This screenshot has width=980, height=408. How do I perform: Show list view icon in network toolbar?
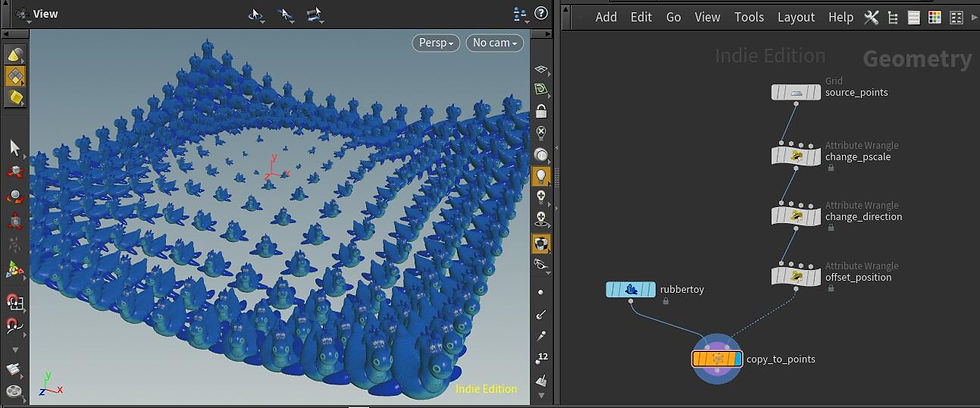pos(914,17)
